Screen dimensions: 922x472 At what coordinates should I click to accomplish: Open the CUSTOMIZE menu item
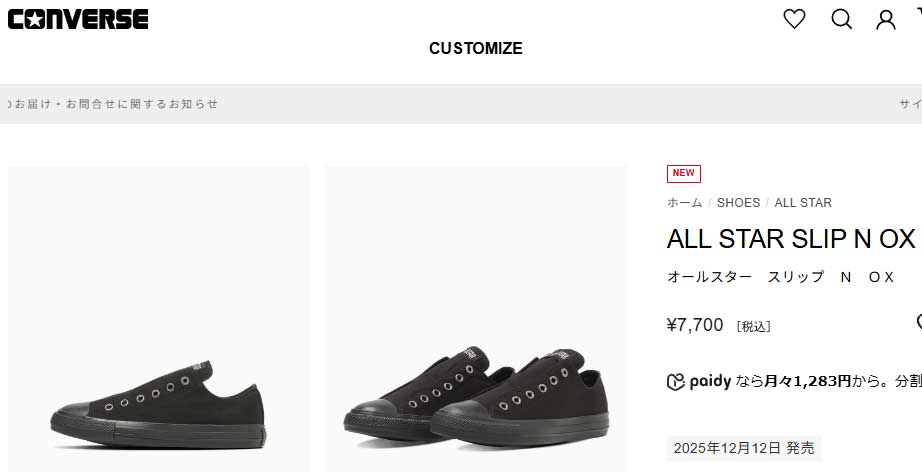coord(475,48)
